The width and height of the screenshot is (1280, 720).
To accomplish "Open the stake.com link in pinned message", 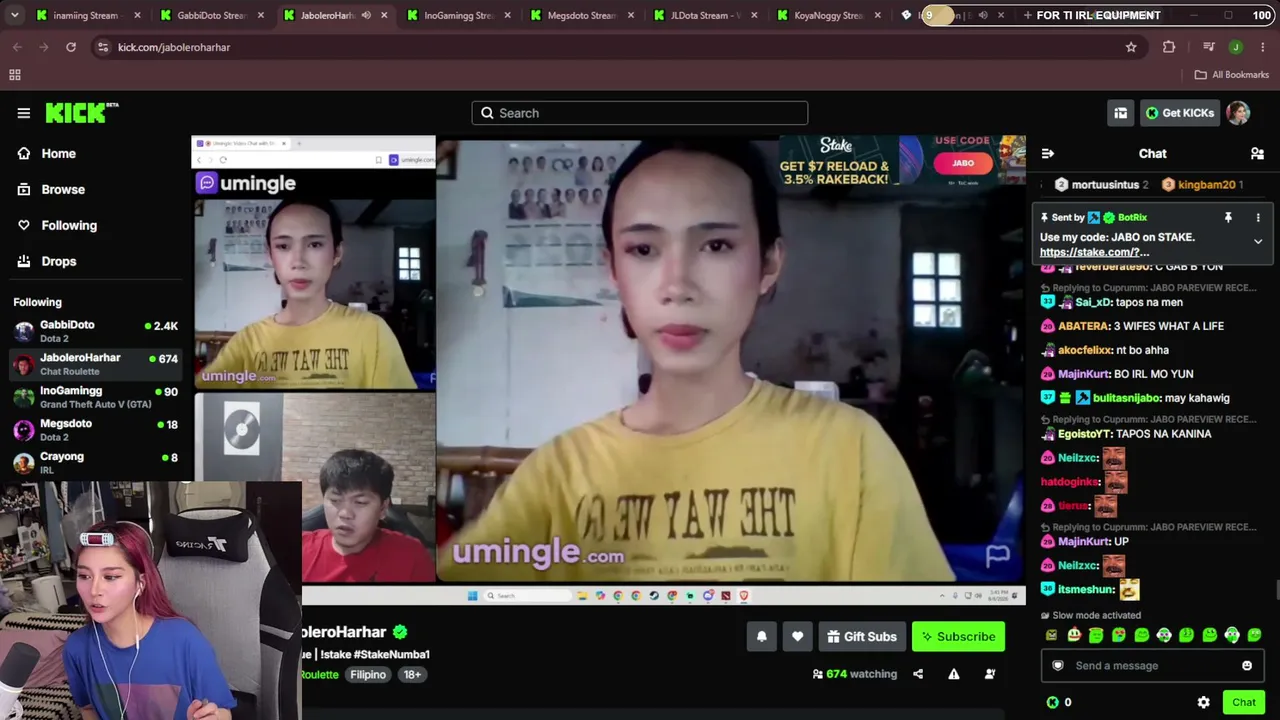I will [1095, 252].
